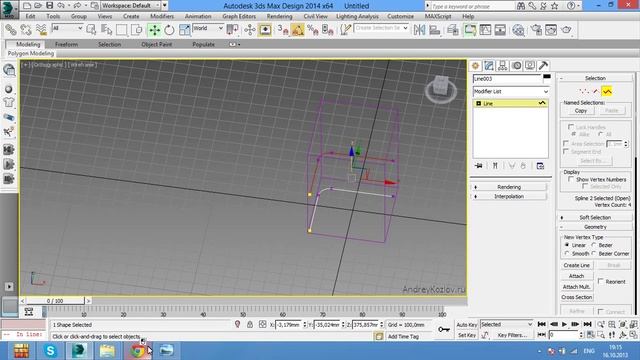Open the Modifier List dropdown
Image resolution: width=640 pixels, height=360 pixels.
pyautogui.click(x=511, y=91)
